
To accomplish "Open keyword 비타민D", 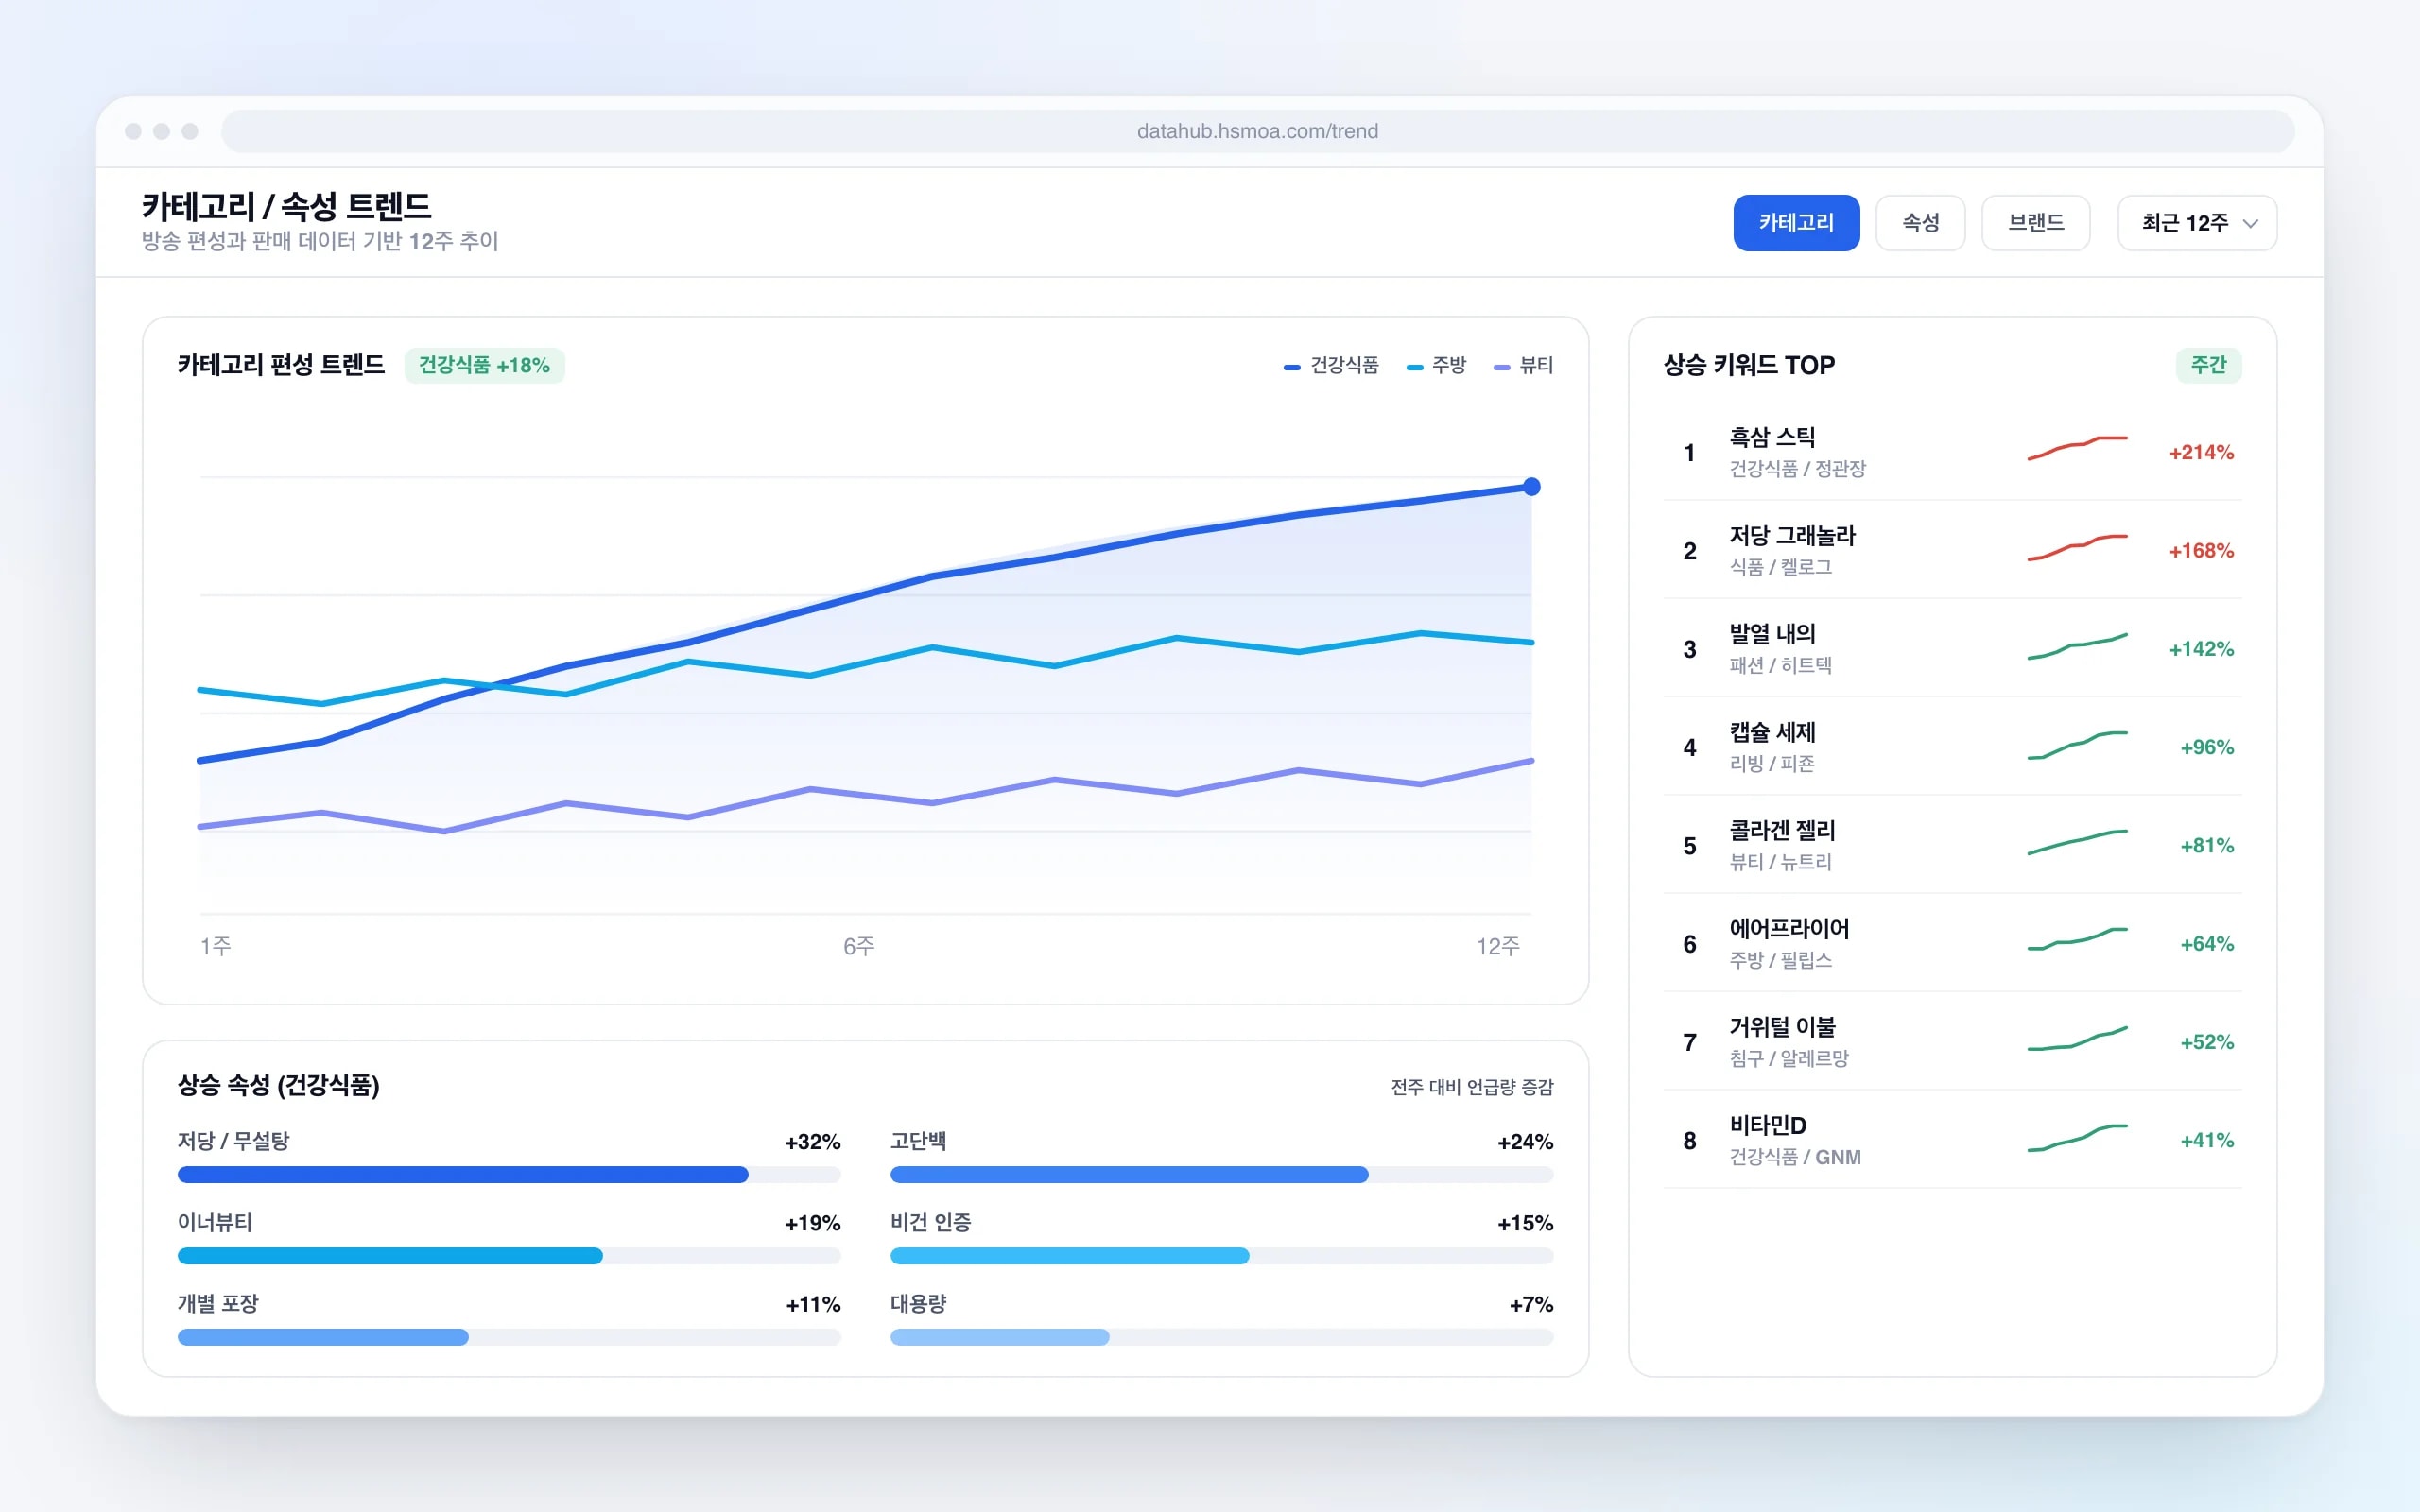I will coord(1952,1140).
